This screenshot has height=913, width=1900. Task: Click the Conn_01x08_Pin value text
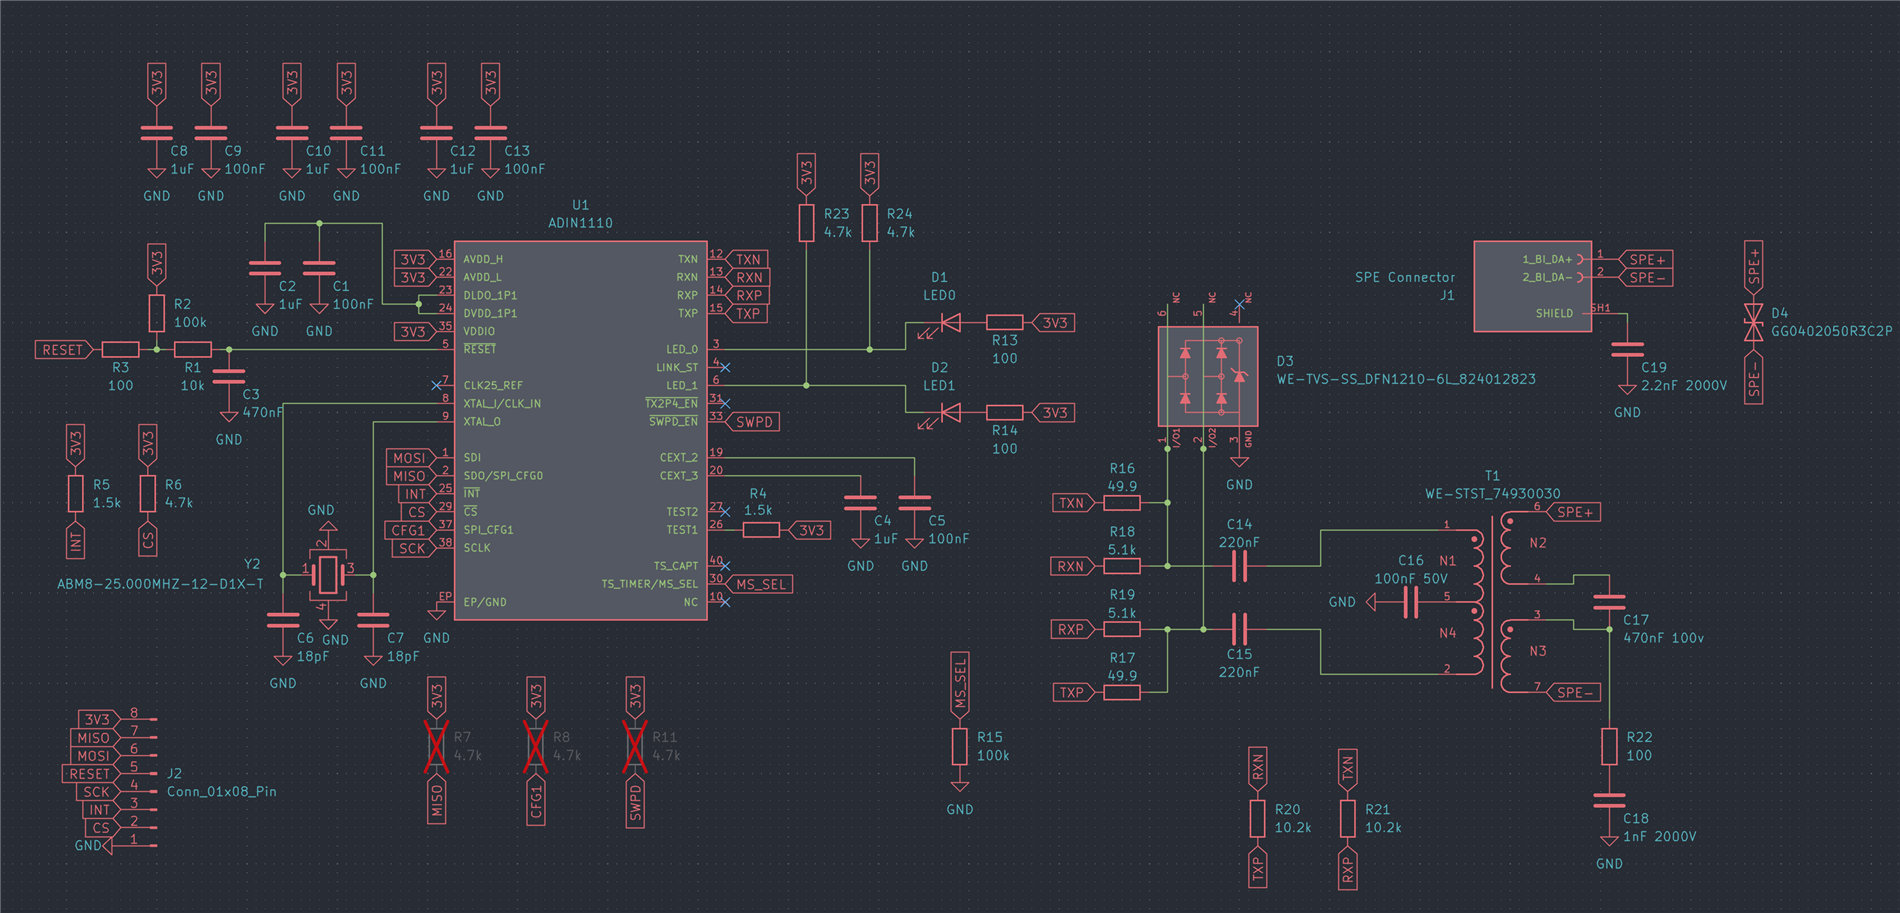pyautogui.click(x=221, y=791)
